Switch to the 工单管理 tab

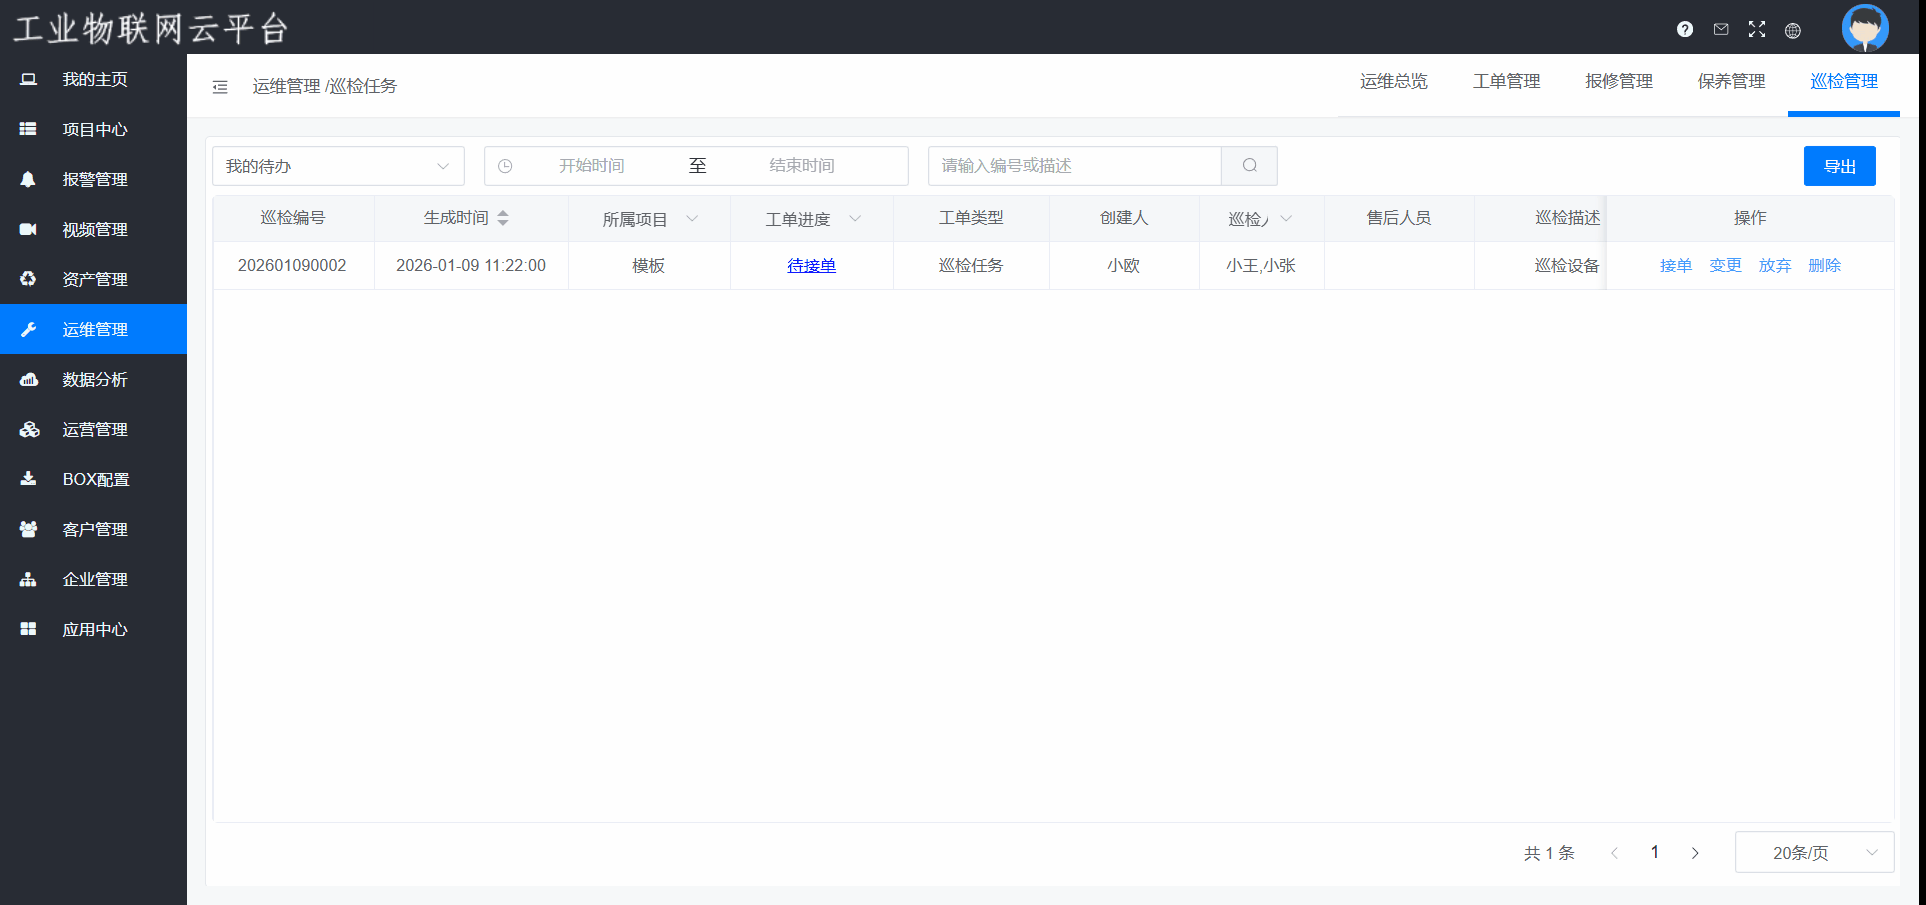[x=1506, y=82]
